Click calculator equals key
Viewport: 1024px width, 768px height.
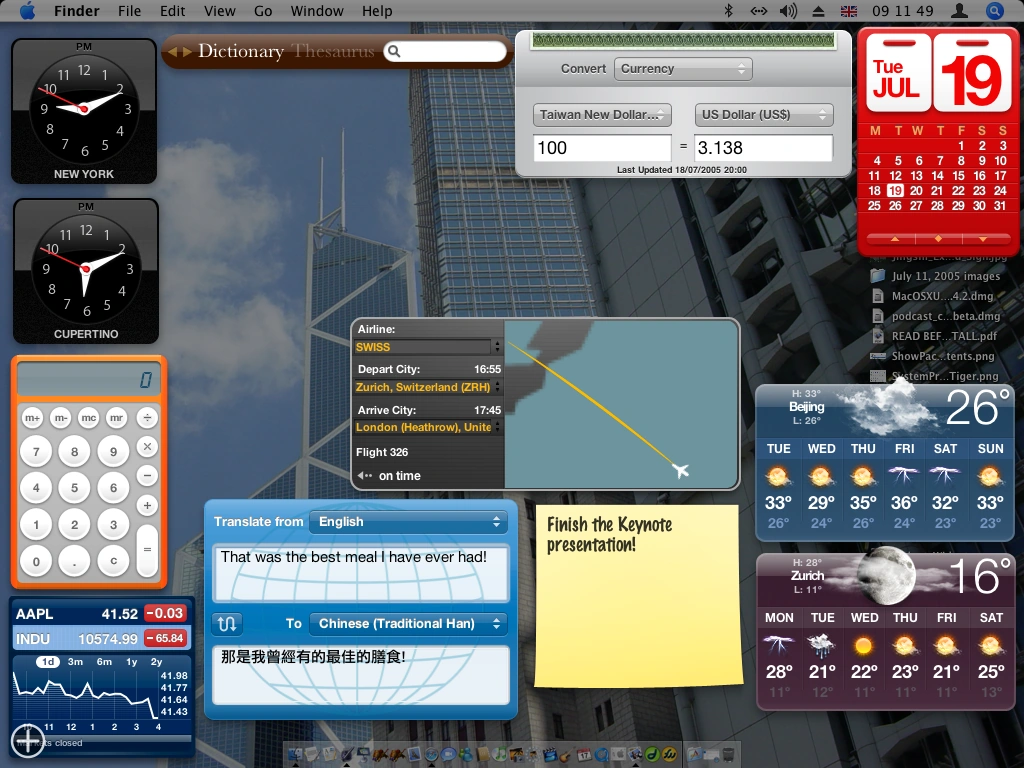pos(148,550)
